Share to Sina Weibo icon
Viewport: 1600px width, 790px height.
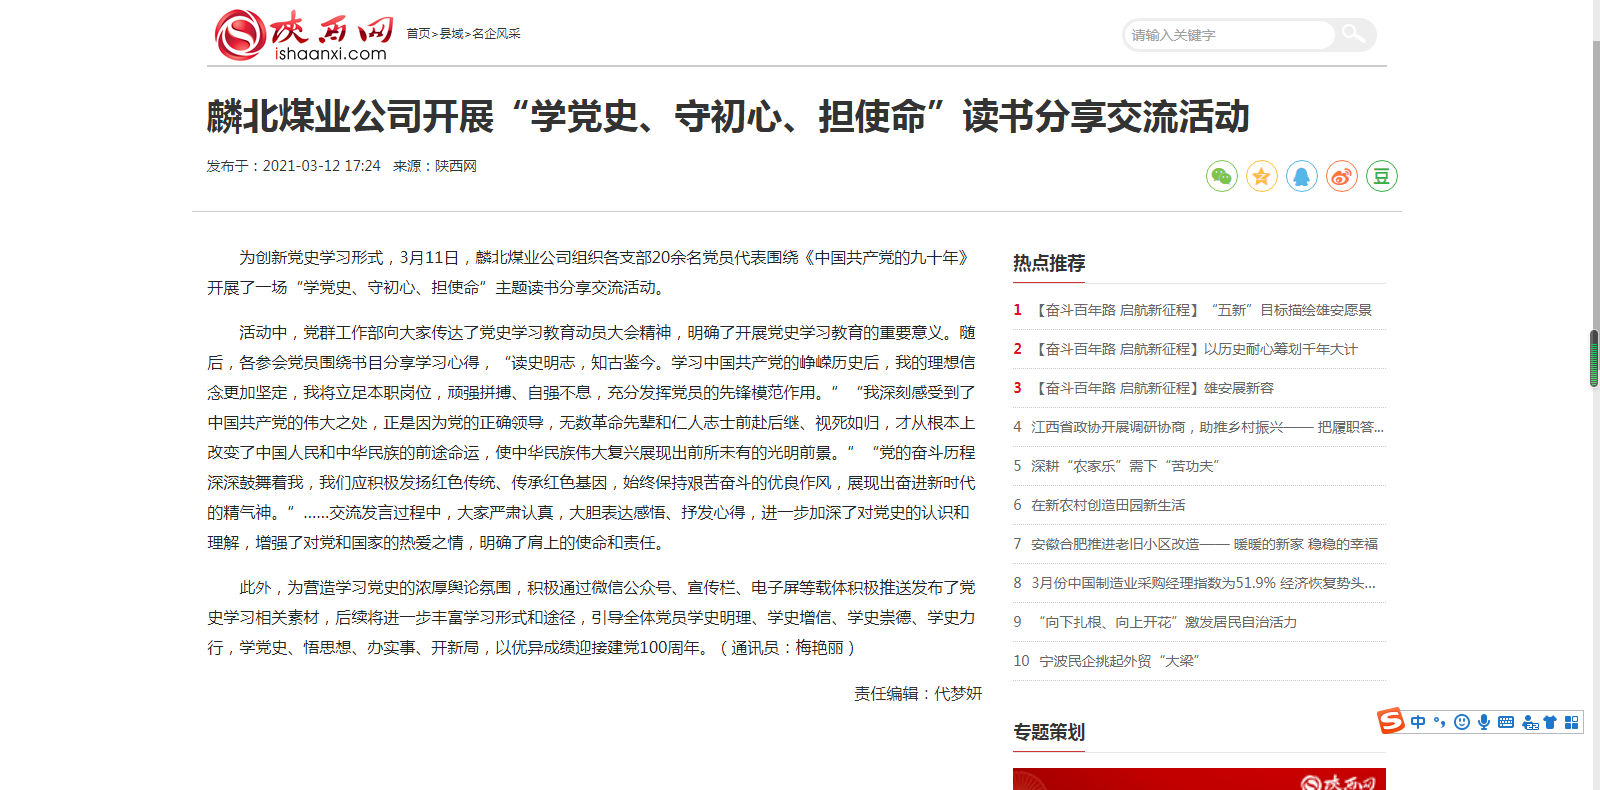pos(1341,176)
